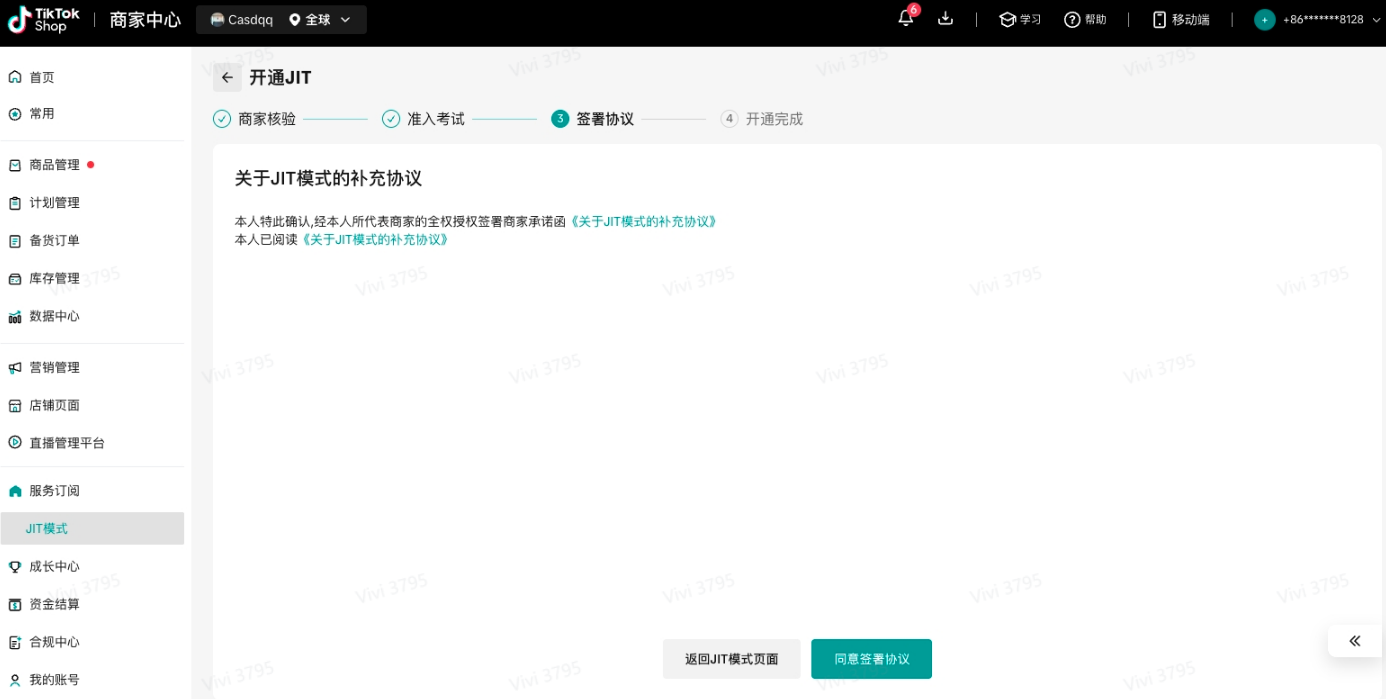Open 数据中心 in the sidebar
Image resolution: width=1386 pixels, height=699 pixels.
pos(55,316)
